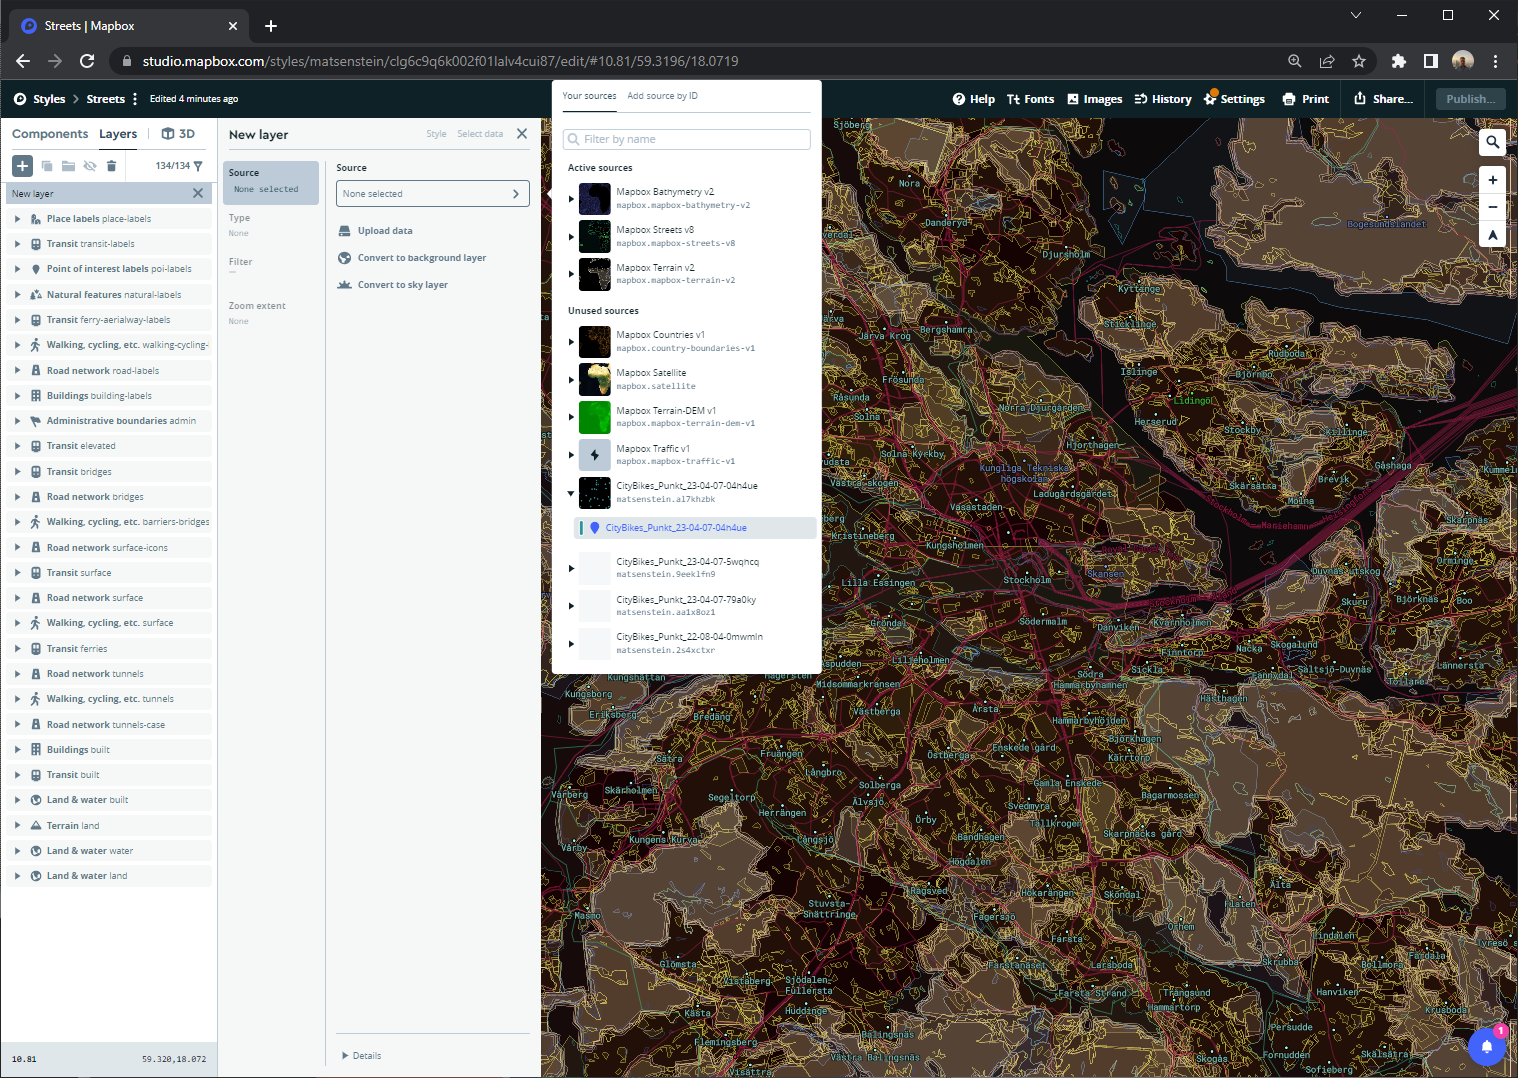Click the Convert to sky layer icon
The image size is (1518, 1078).
coord(345,285)
